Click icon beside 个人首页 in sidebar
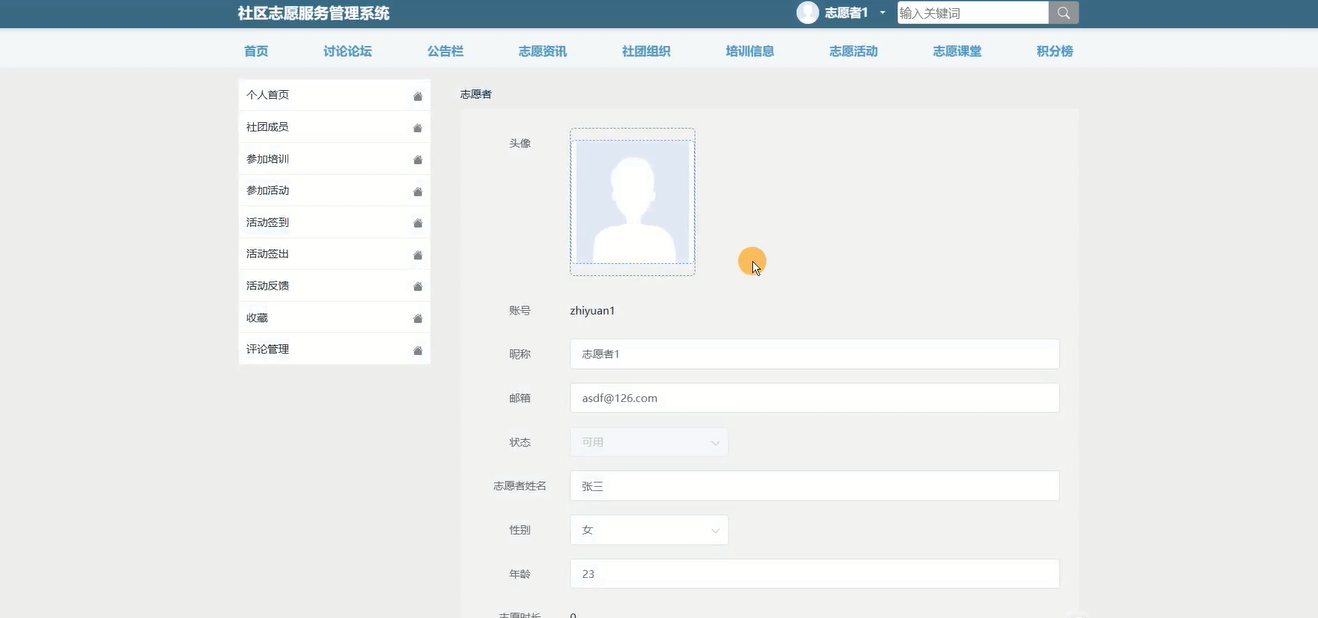Viewport: 1318px width, 618px height. pyautogui.click(x=418, y=96)
